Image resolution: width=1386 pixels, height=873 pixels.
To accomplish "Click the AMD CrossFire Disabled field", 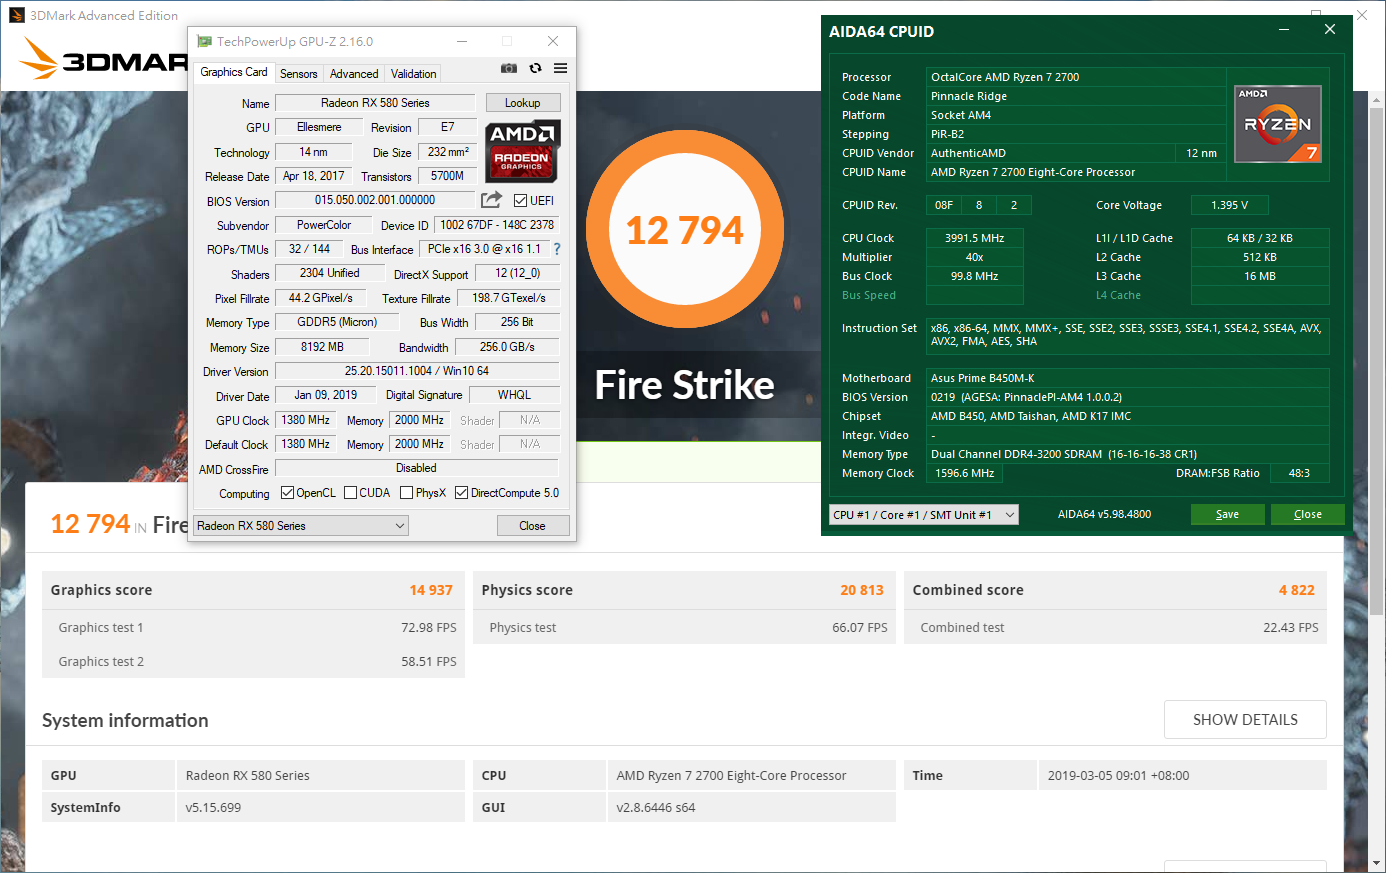I will [417, 468].
